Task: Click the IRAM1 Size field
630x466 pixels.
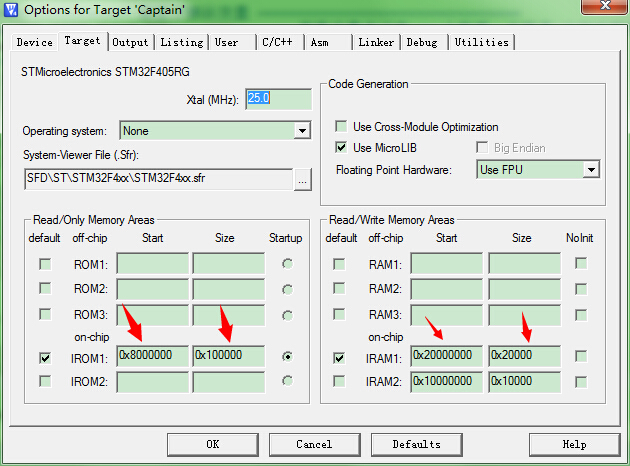Action: [x=524, y=355]
